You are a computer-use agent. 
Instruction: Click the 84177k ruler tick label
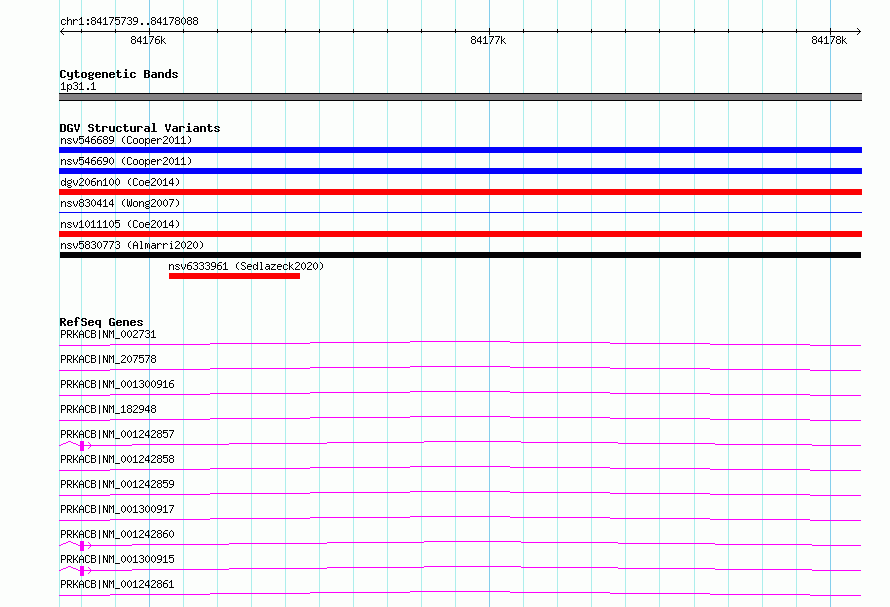[488, 40]
